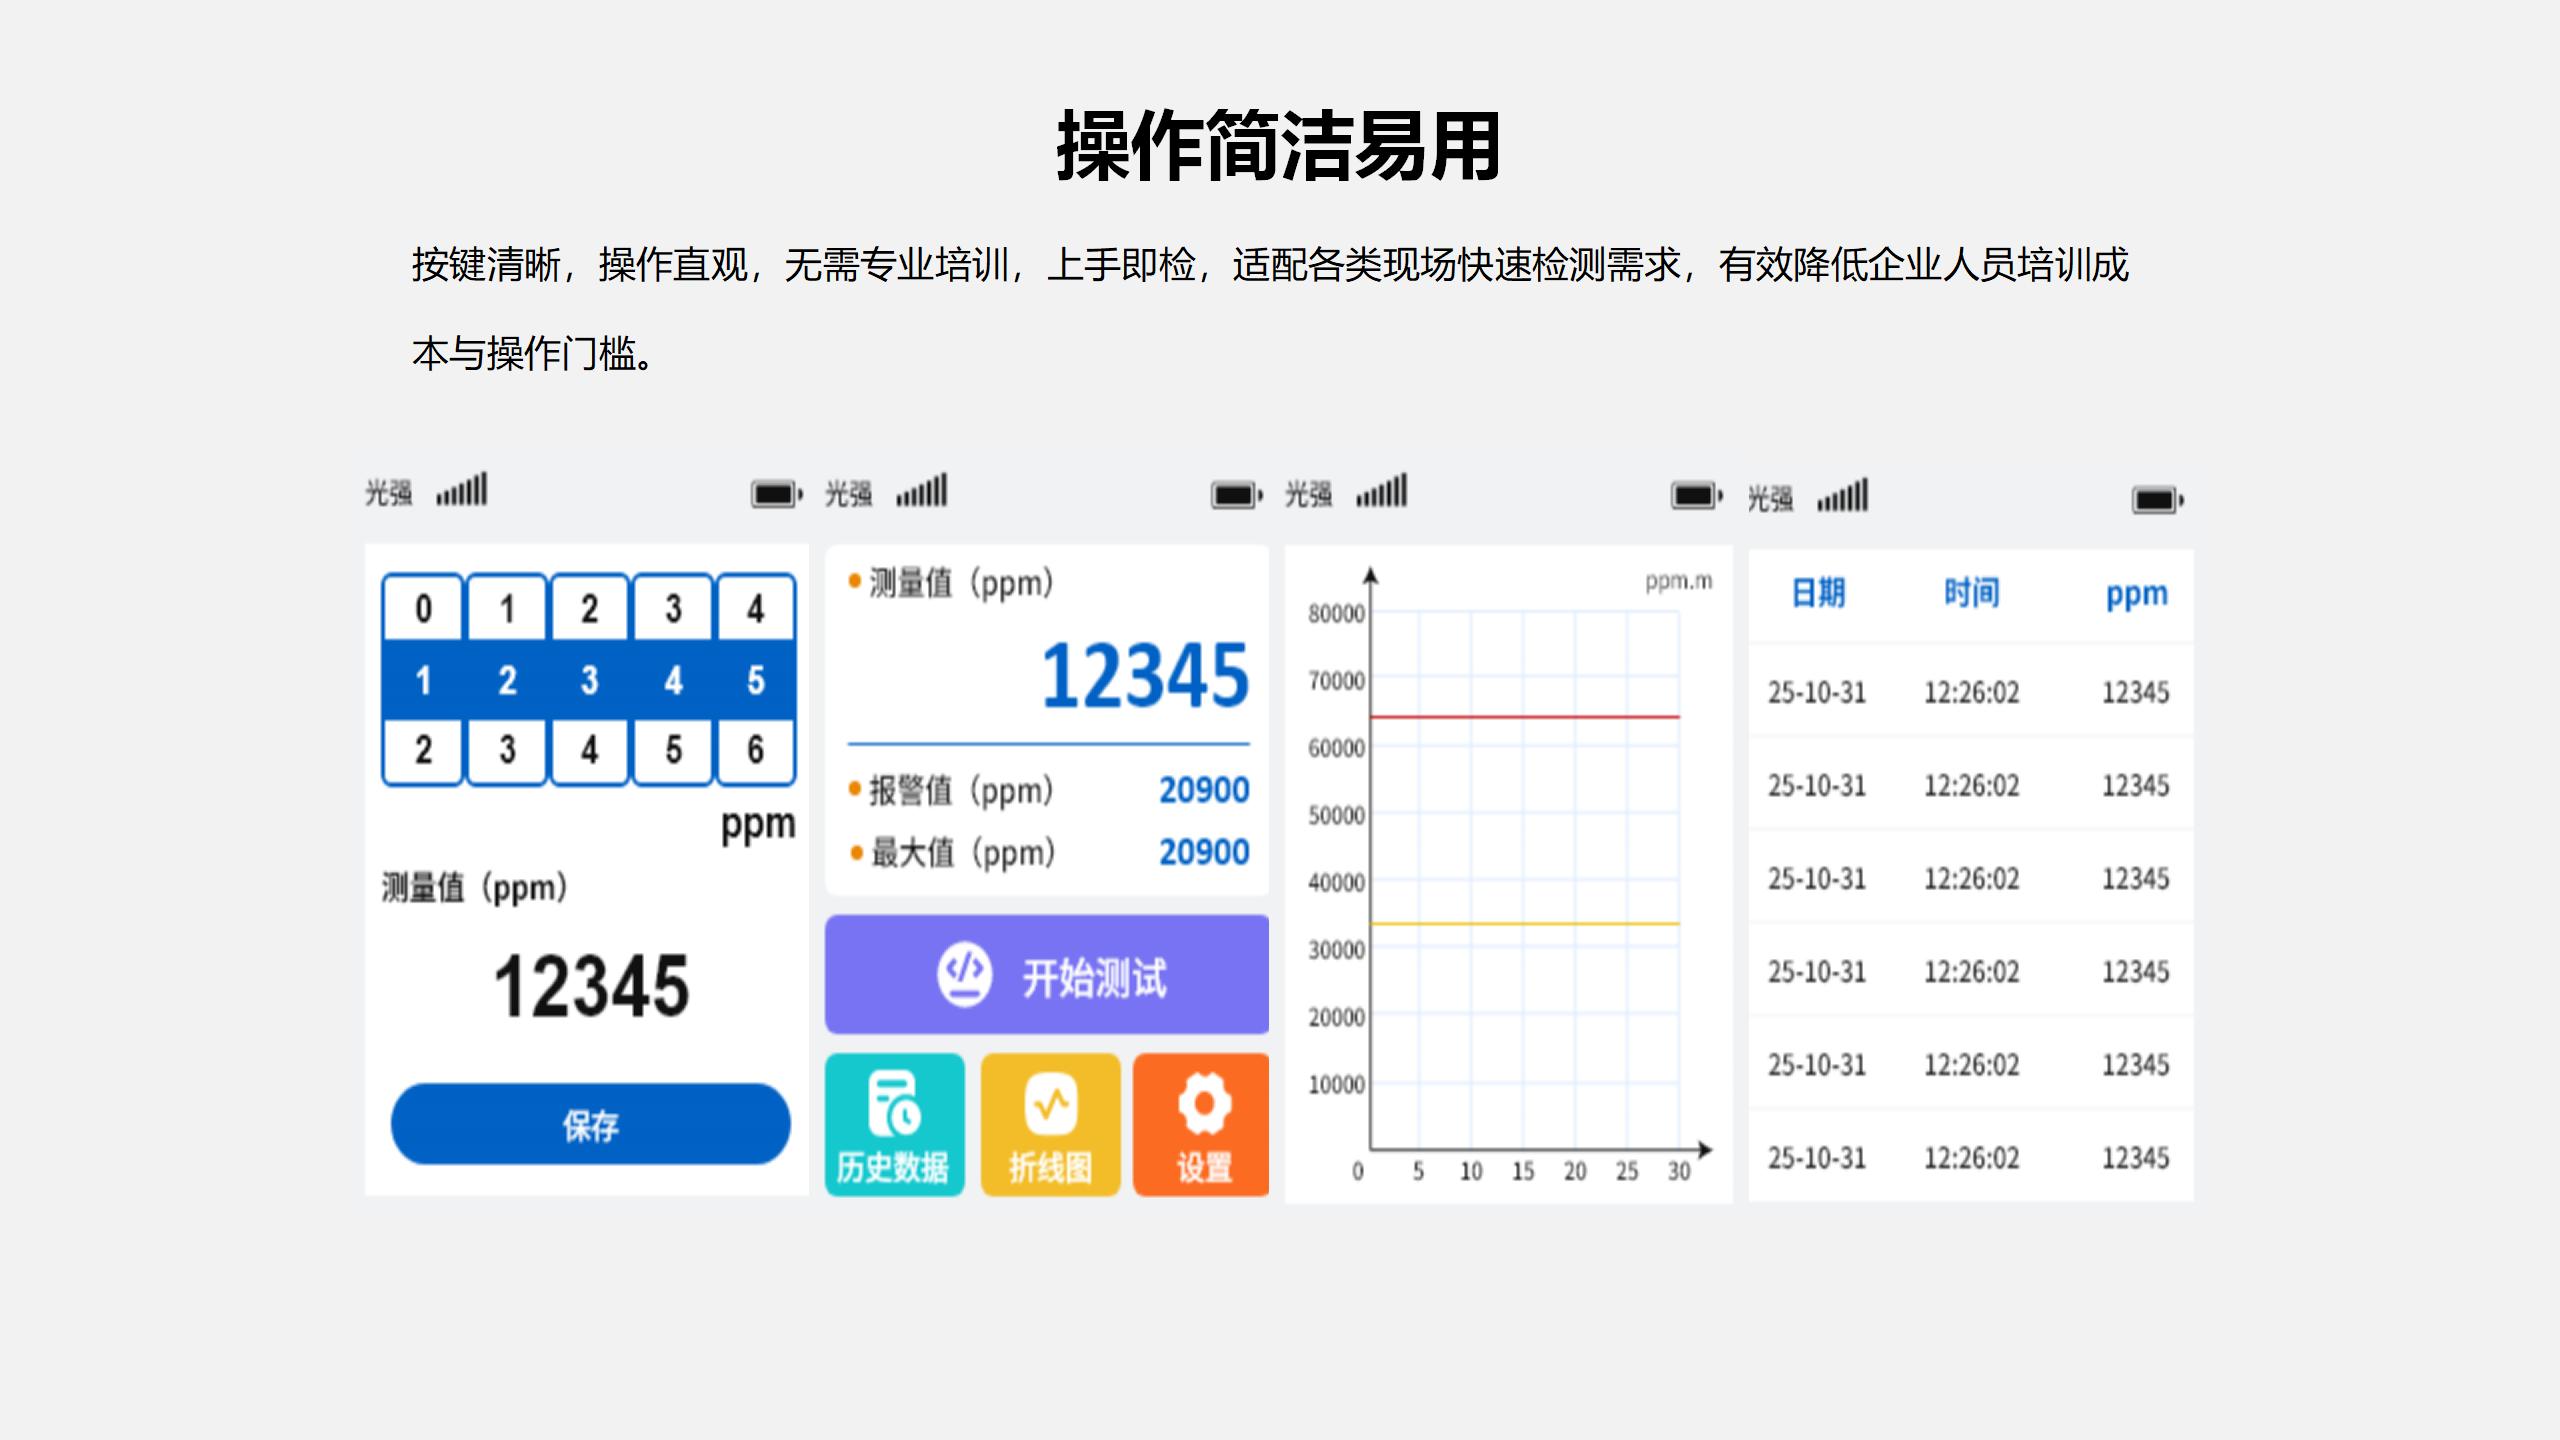This screenshot has width=2560, height=1440.
Task: Click the 光强 signal bars on third screen
Action: 1382,490
